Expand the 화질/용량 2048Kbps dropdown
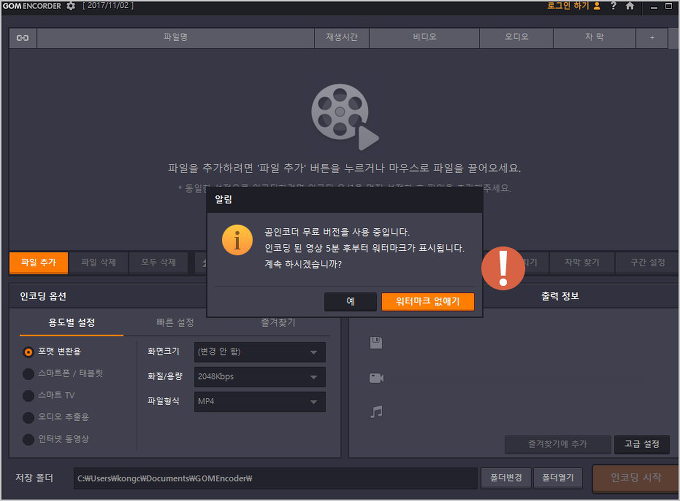 point(259,377)
